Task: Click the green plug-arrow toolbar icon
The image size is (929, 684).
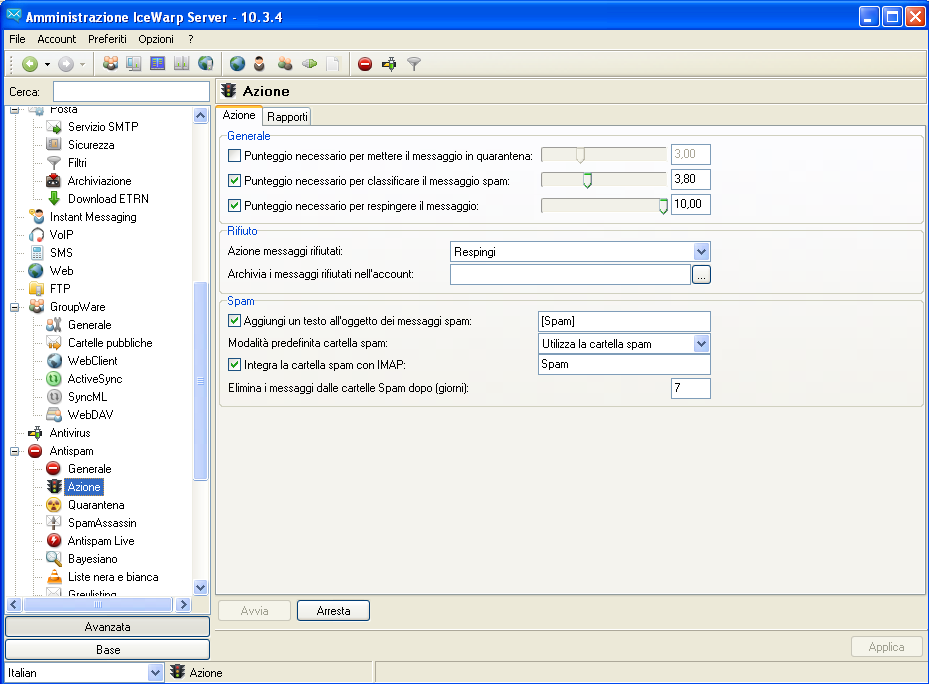Action: (309, 63)
